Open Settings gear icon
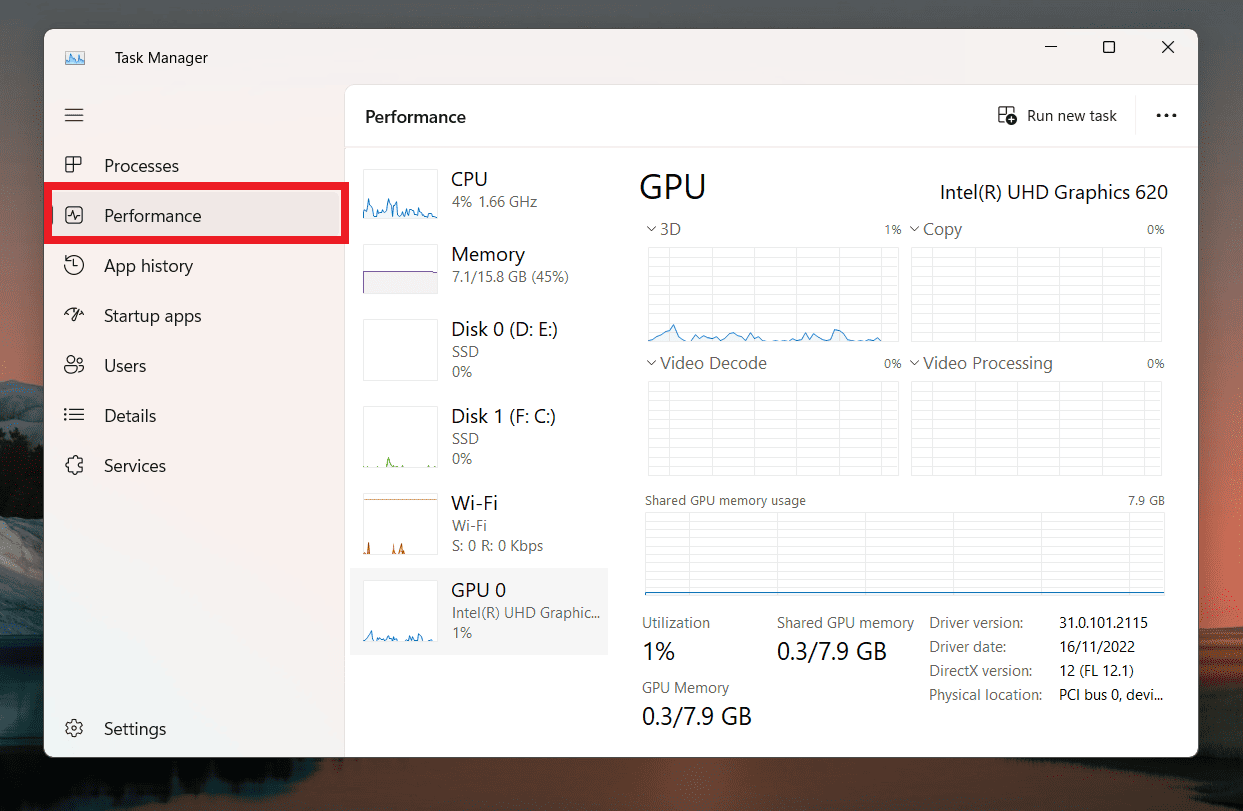 pyautogui.click(x=74, y=729)
